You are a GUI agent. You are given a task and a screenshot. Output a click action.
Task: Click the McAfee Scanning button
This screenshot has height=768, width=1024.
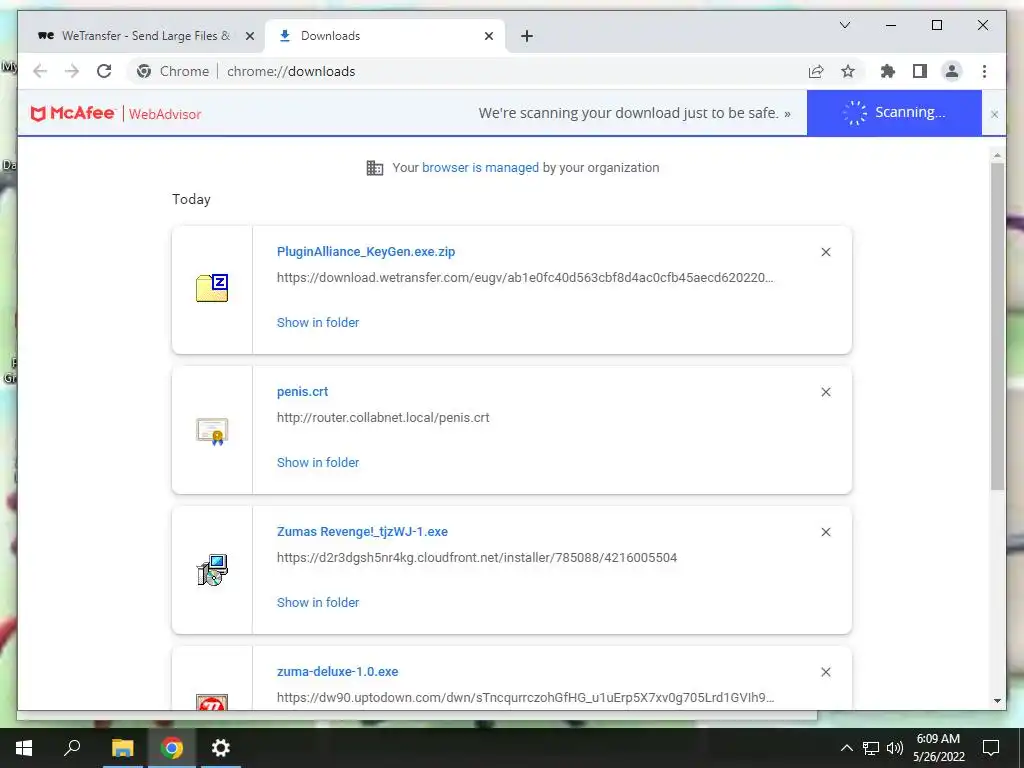tap(894, 113)
